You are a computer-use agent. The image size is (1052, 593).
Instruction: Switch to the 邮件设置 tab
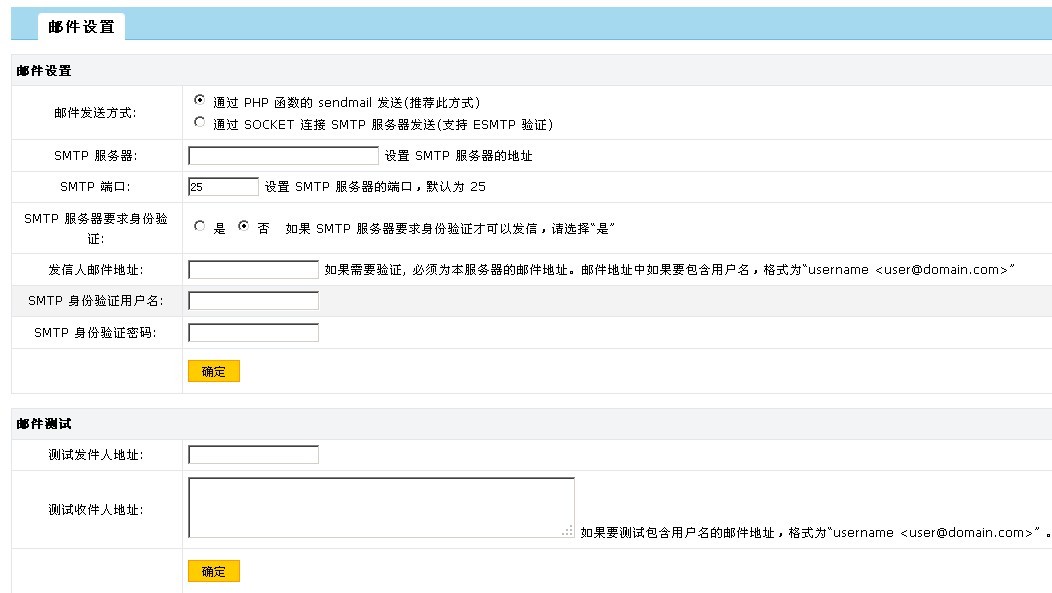(x=81, y=27)
